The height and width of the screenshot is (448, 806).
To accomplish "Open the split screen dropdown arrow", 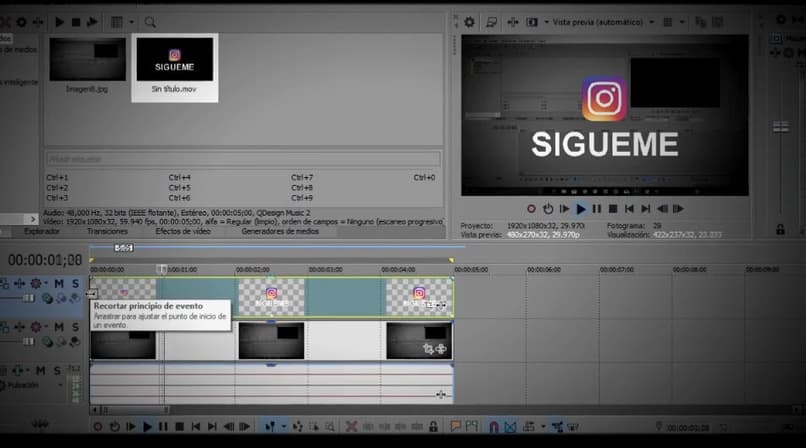I will (x=546, y=22).
